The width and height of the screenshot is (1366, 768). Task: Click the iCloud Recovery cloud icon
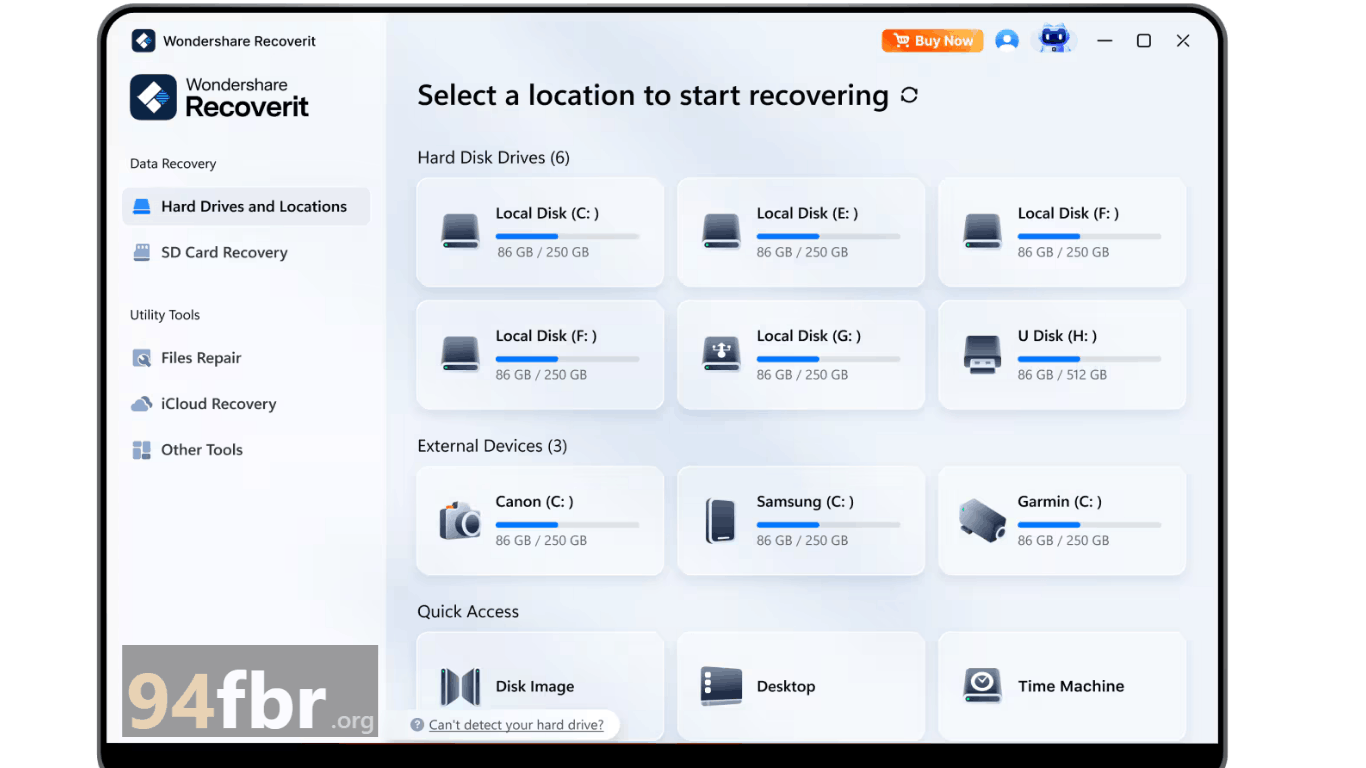[142, 404]
